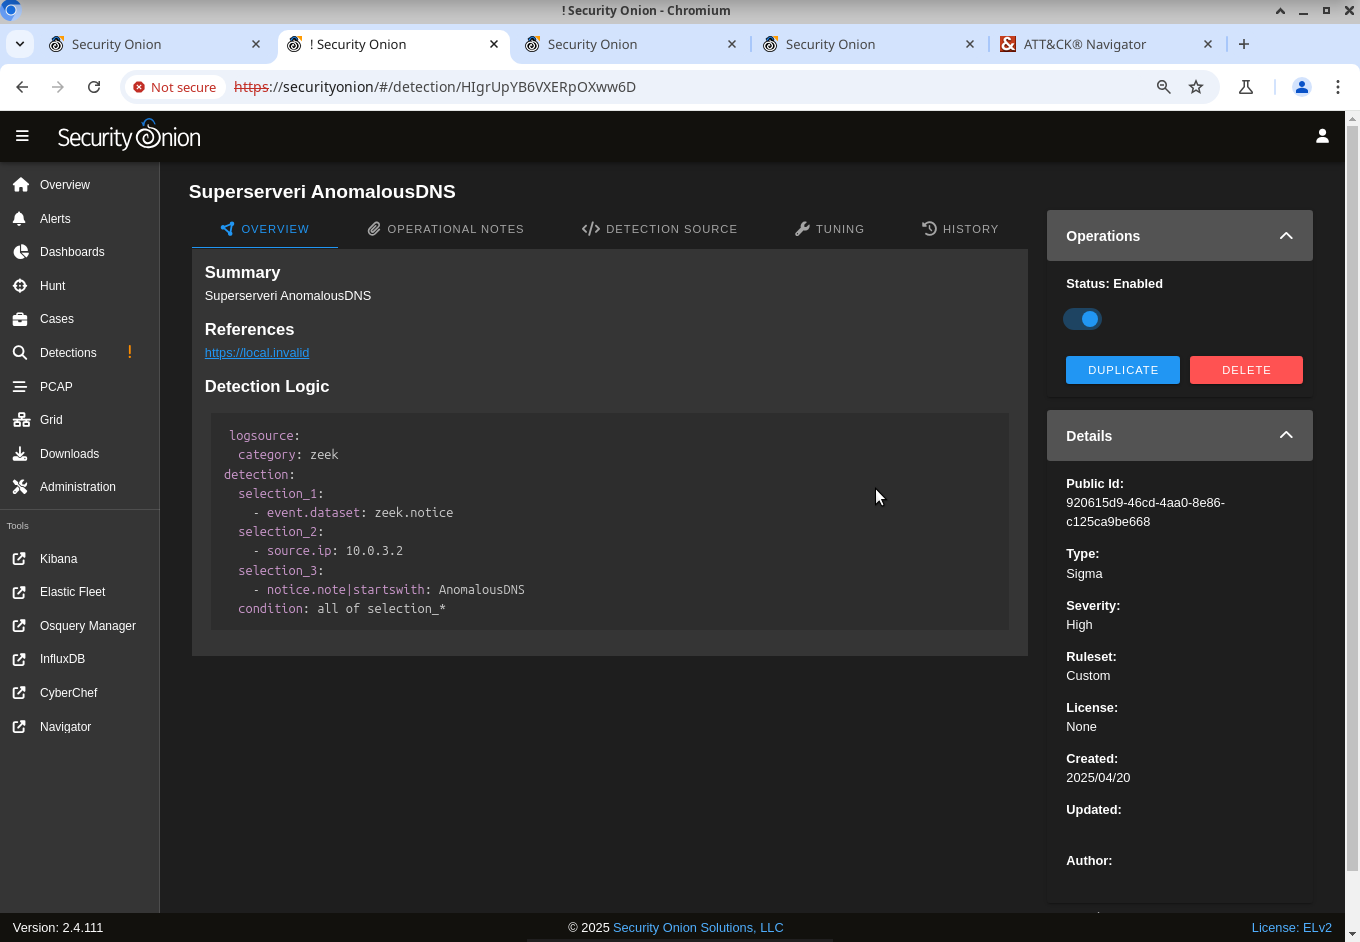Open Detections magnifier icon in sidebar
The height and width of the screenshot is (942, 1360).
[20, 353]
